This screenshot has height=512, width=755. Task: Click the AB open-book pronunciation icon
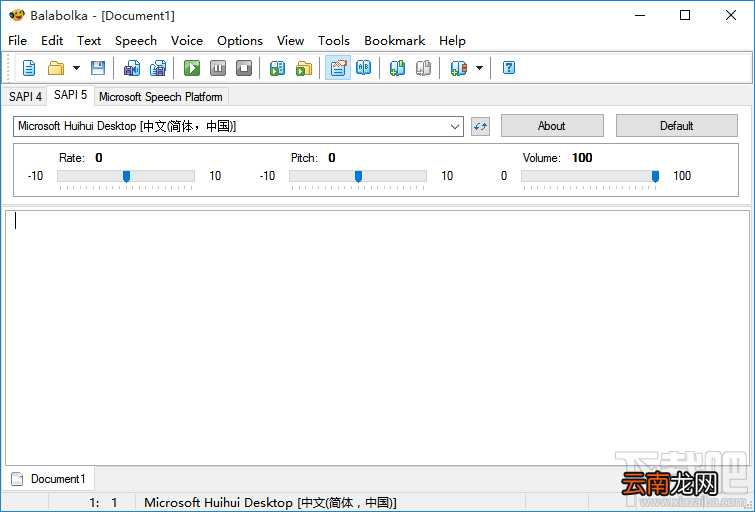click(364, 68)
